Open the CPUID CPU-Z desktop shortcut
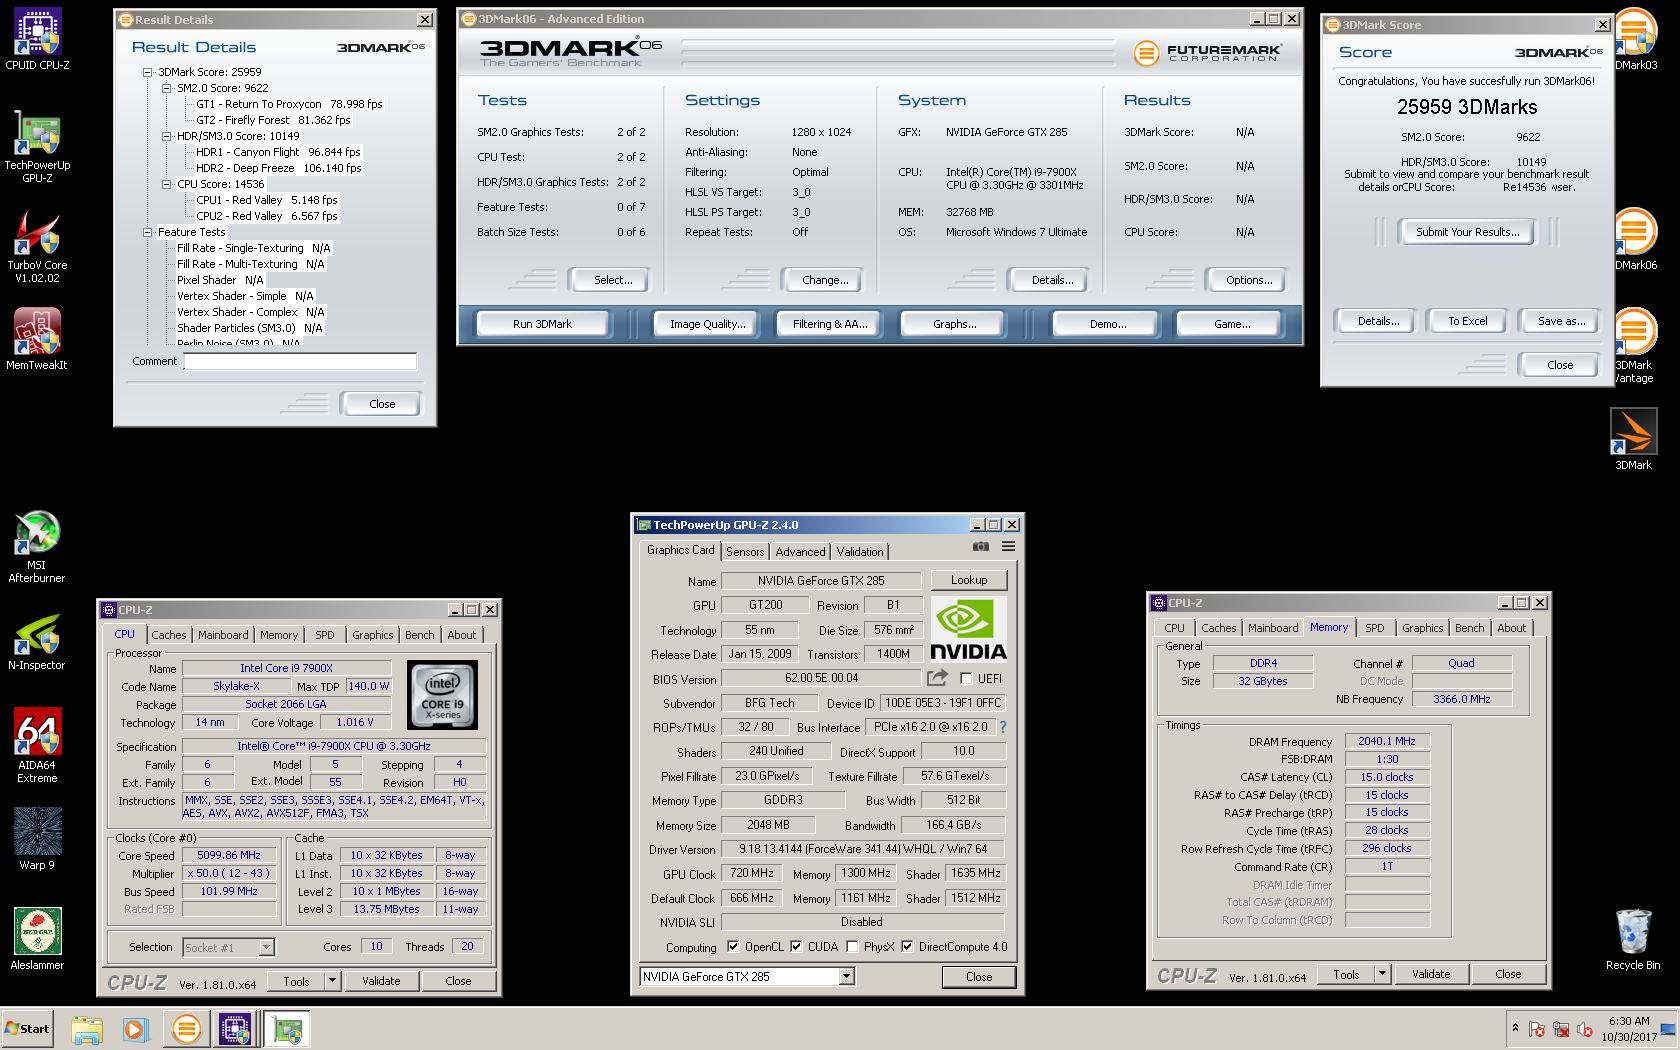This screenshot has width=1680, height=1050. tap(37, 39)
